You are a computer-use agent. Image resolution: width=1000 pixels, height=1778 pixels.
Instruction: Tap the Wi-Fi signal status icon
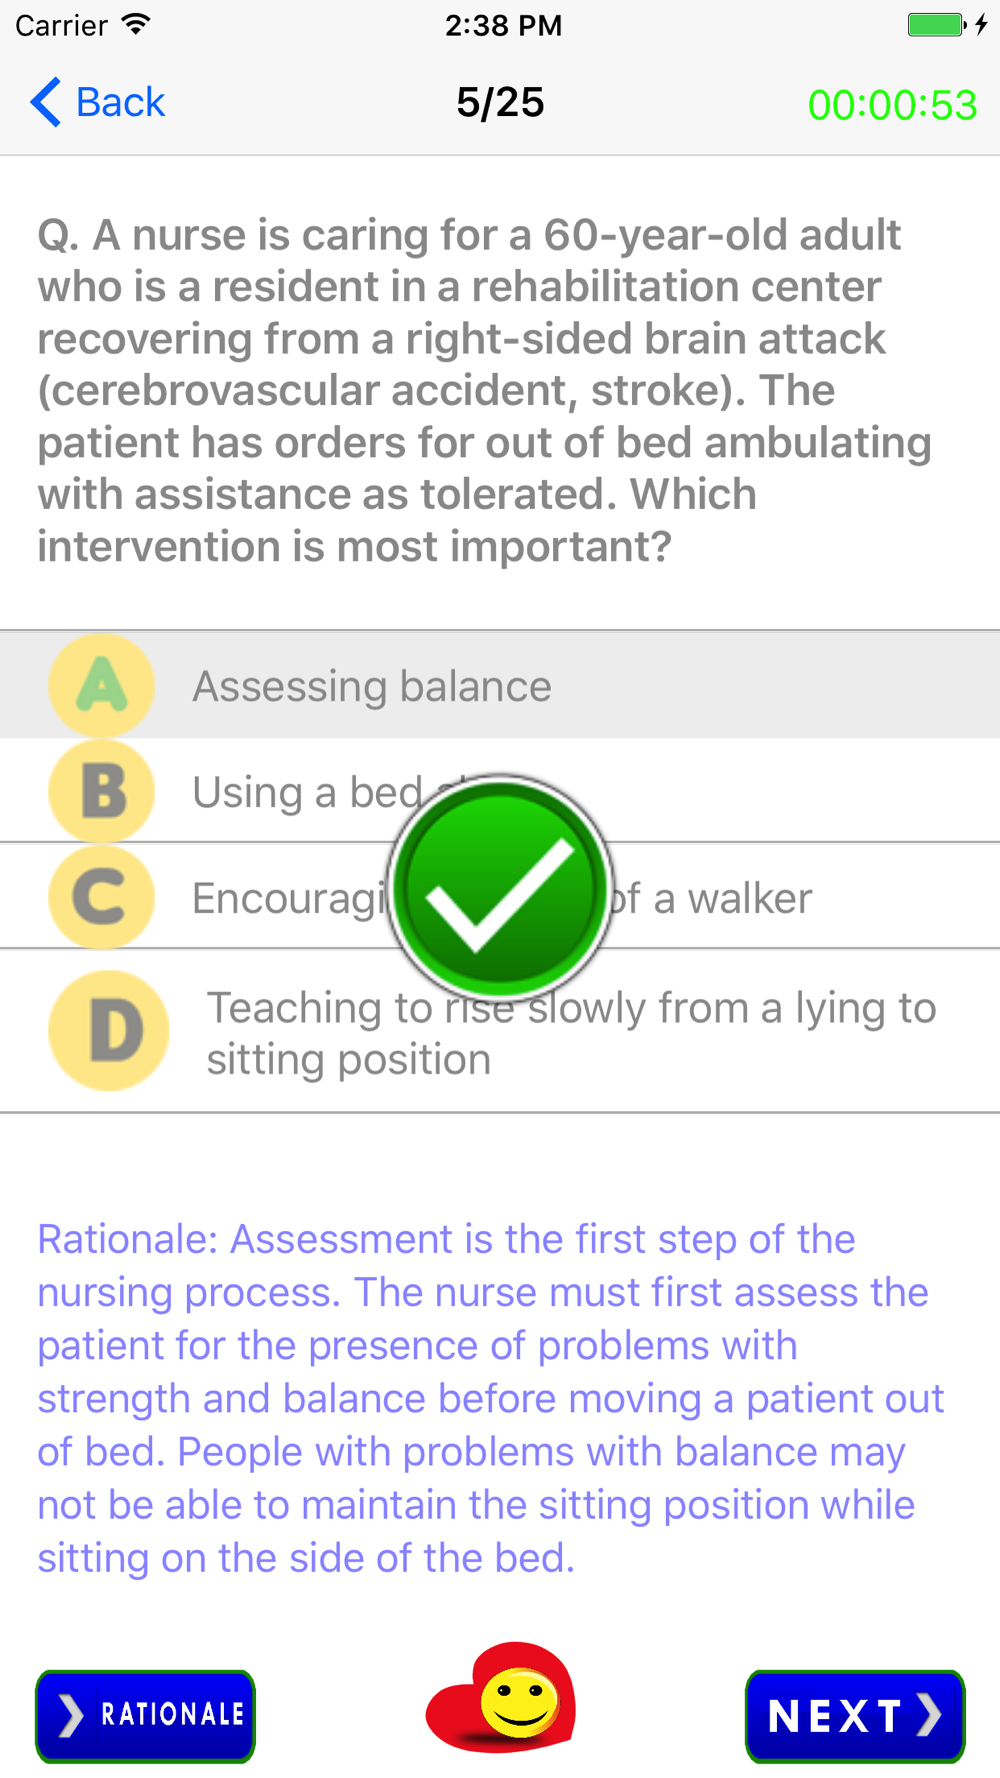pos(136,24)
